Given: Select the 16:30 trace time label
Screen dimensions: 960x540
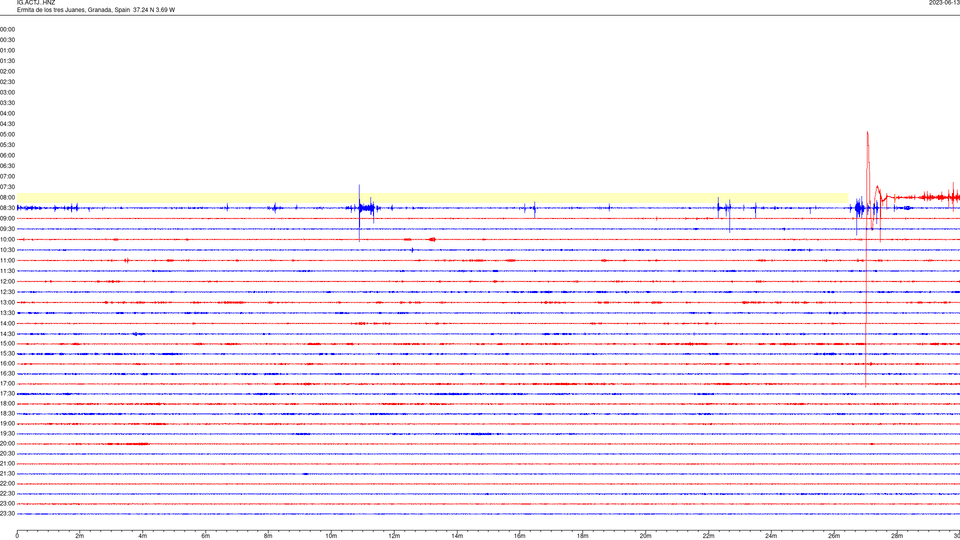Looking at the screenshot, I should point(7,373).
